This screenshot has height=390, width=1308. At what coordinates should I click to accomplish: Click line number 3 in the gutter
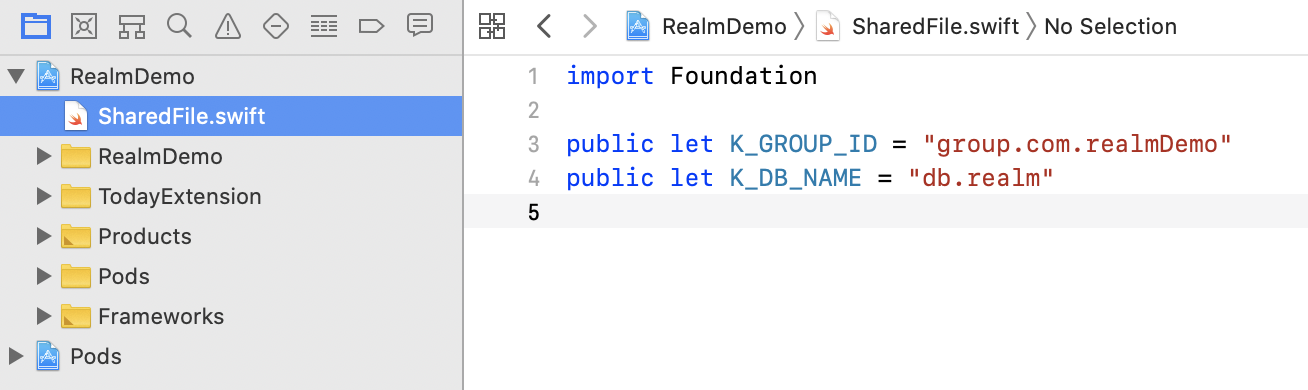point(533,145)
